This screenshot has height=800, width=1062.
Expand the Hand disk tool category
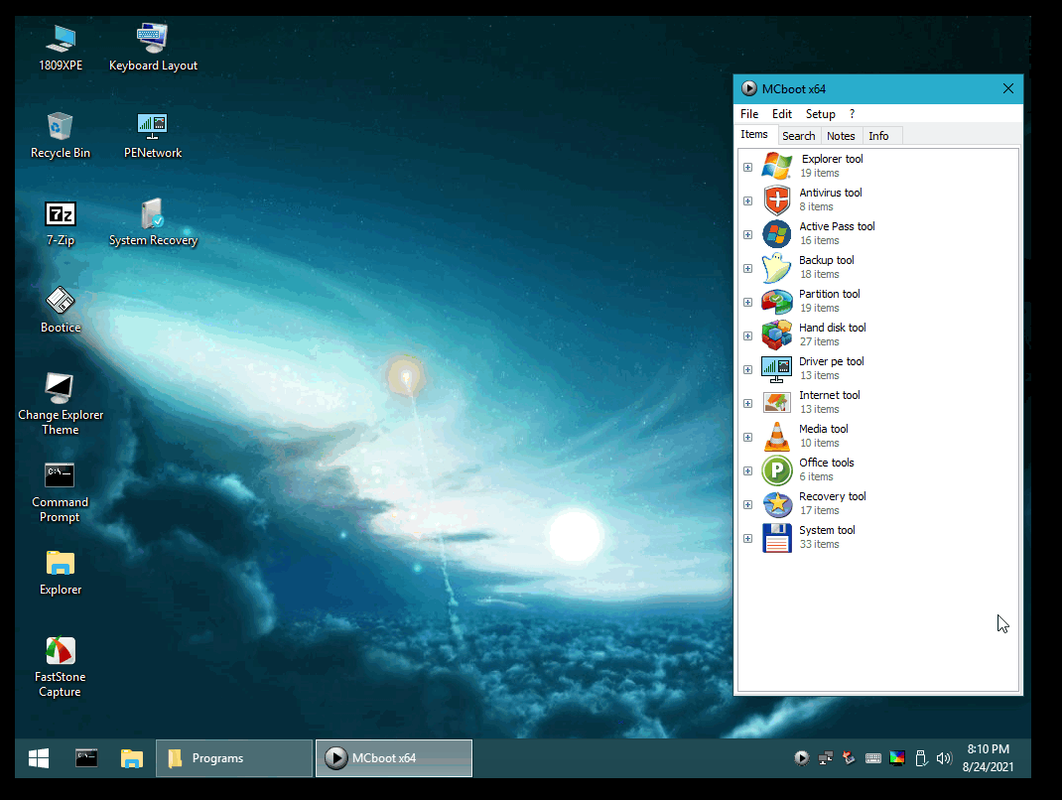pyautogui.click(x=748, y=336)
